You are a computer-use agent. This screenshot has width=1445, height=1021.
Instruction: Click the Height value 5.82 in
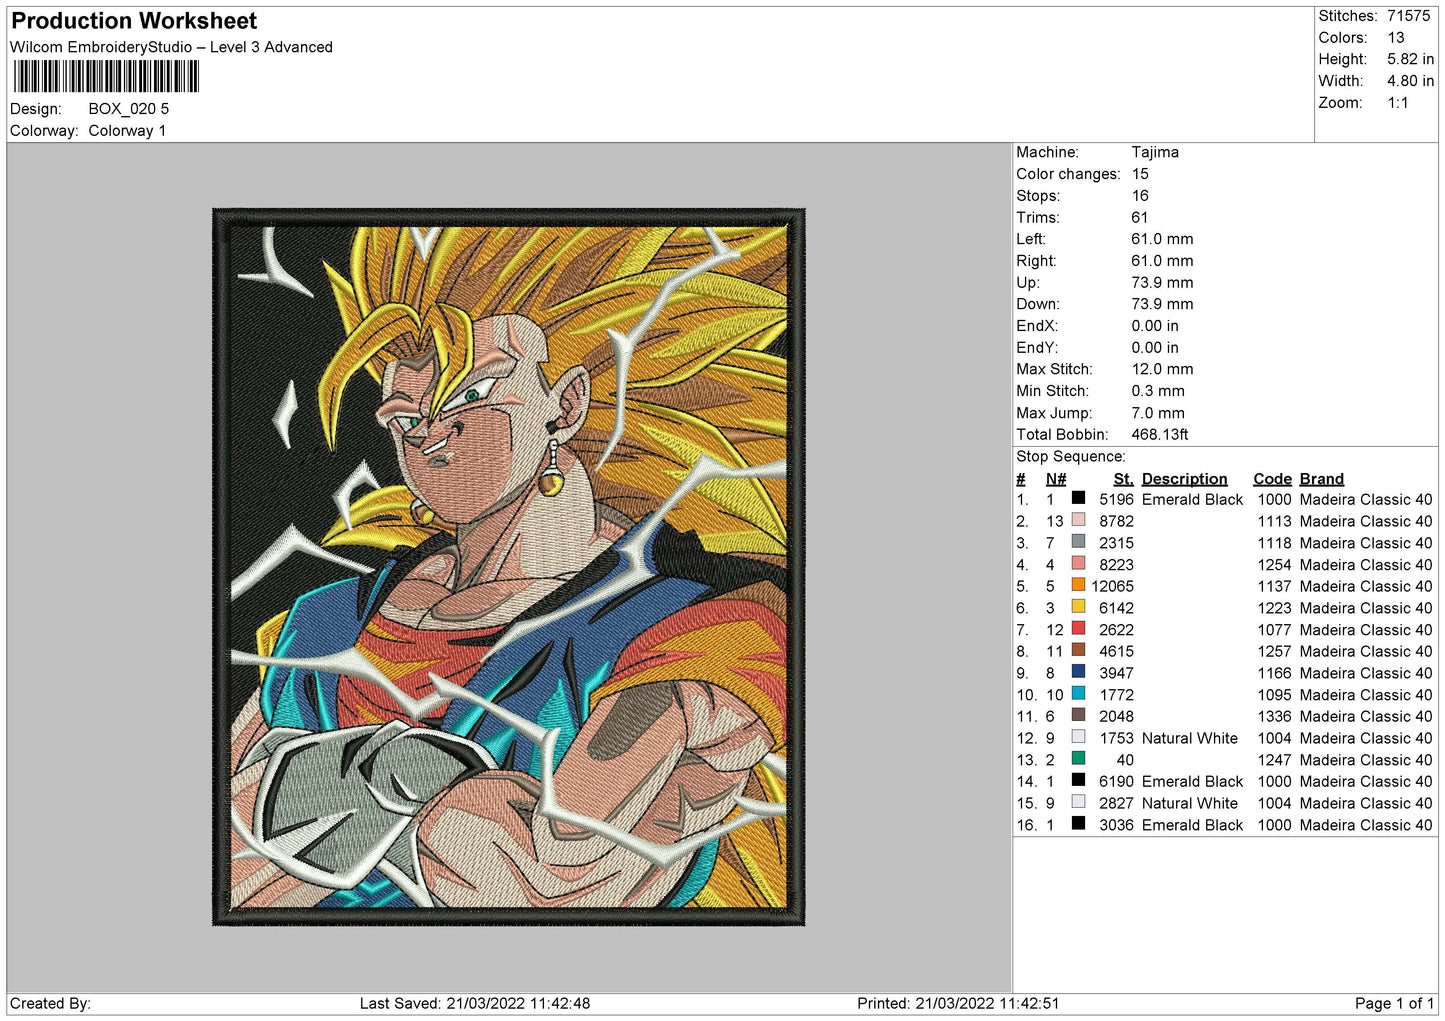pos(1410,59)
